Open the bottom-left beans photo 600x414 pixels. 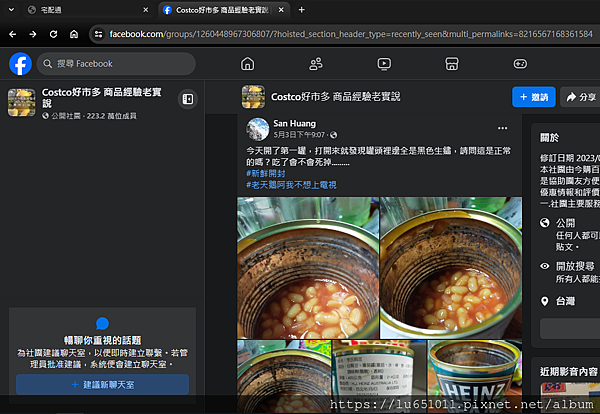[284, 377]
